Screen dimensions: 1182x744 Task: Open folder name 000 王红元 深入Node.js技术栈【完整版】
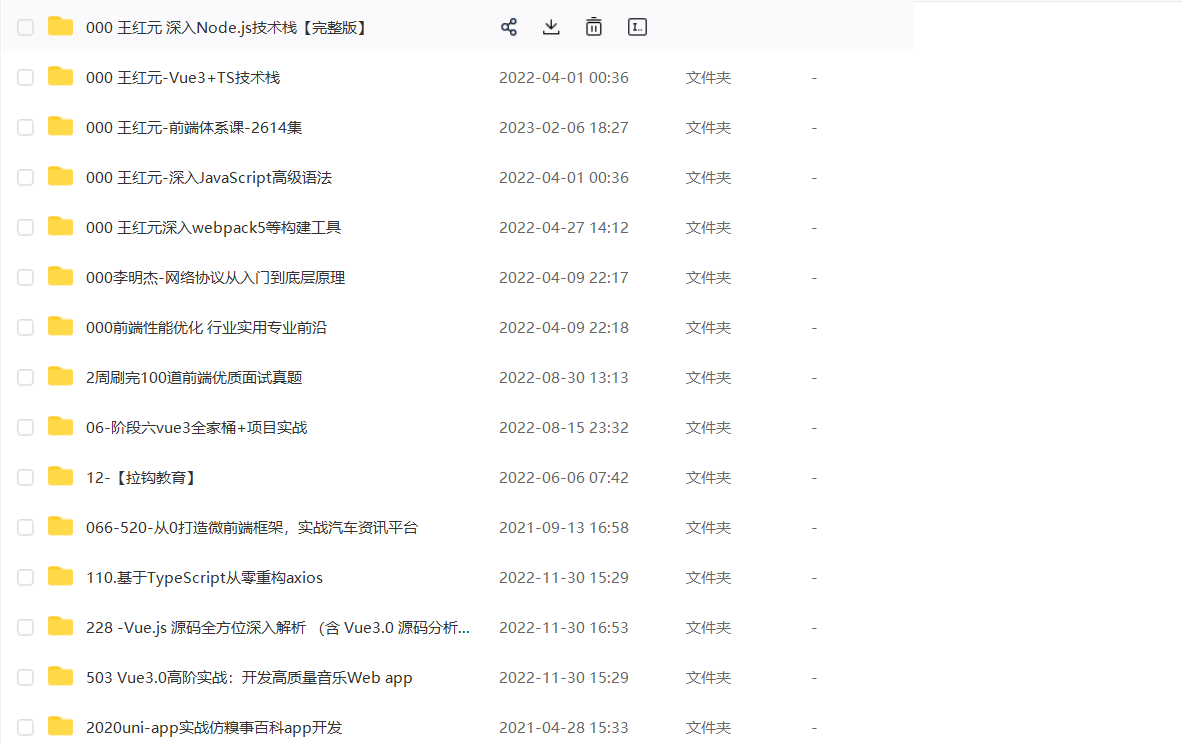point(227,28)
